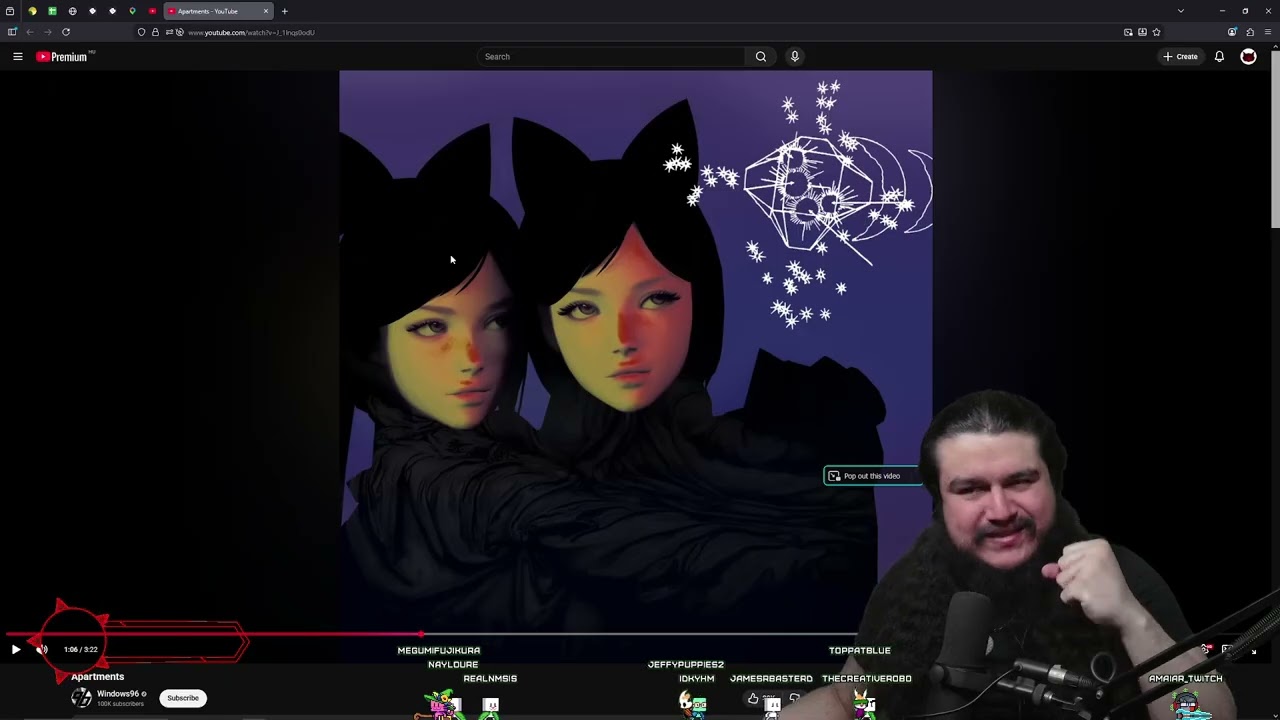Go back in browser history
This screenshot has height=720, width=1280.
click(29, 32)
